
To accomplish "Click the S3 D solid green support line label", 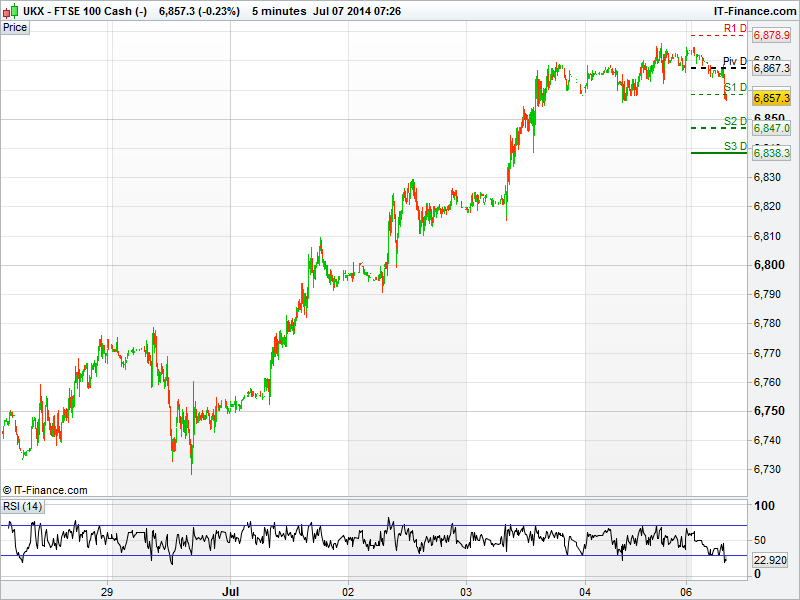I will (736, 145).
